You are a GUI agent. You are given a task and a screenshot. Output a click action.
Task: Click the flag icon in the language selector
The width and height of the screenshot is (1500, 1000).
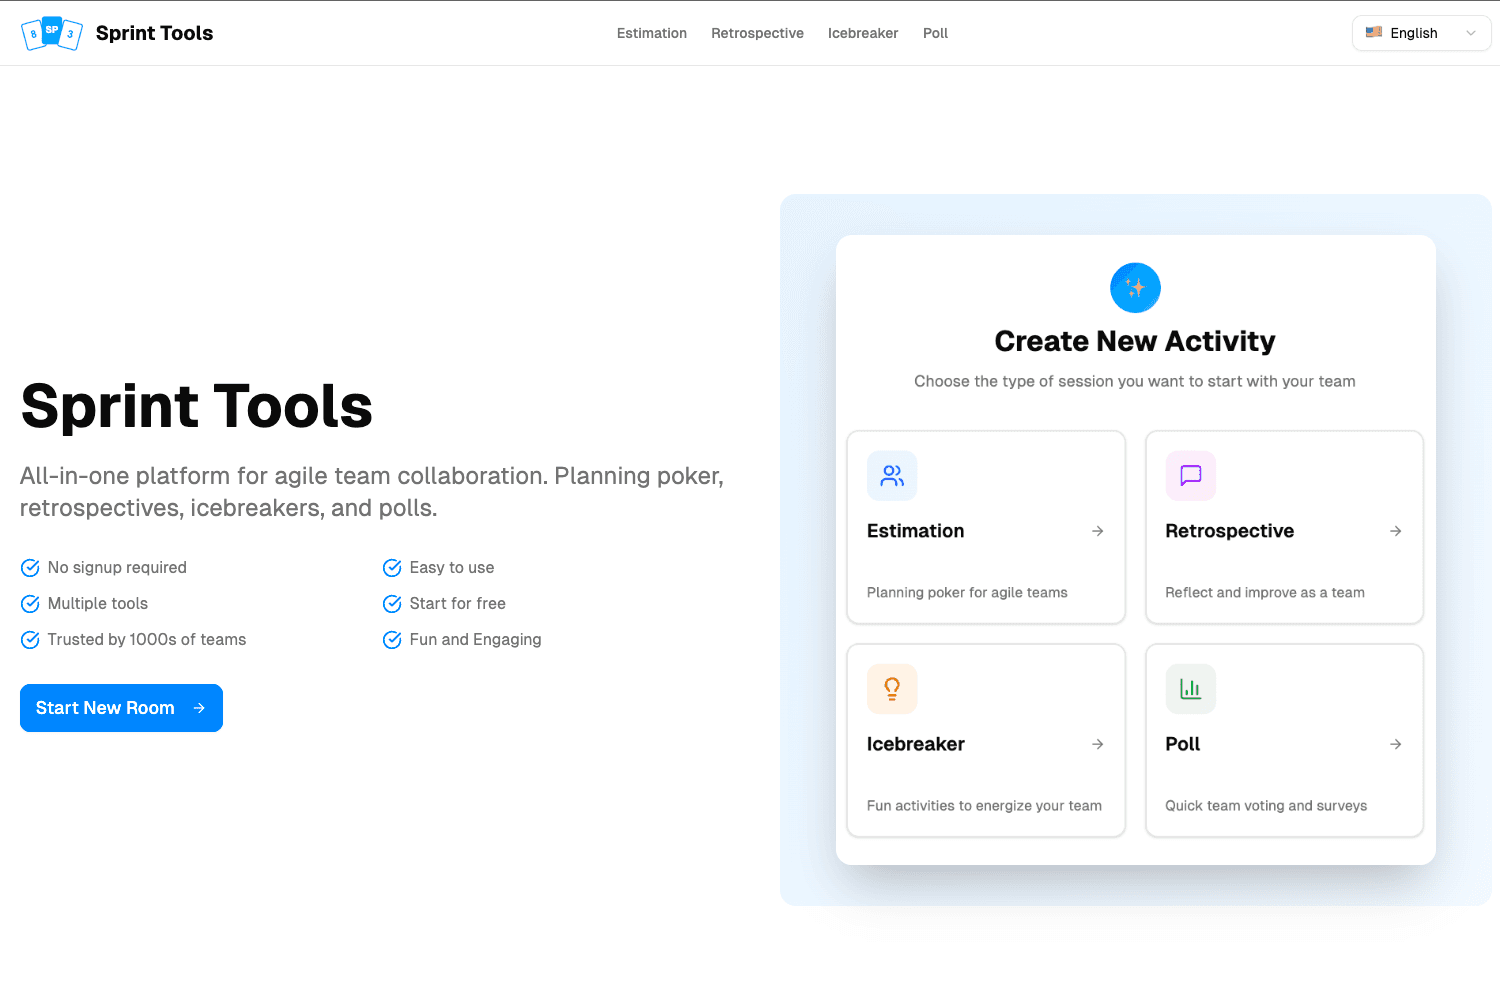(x=1374, y=32)
